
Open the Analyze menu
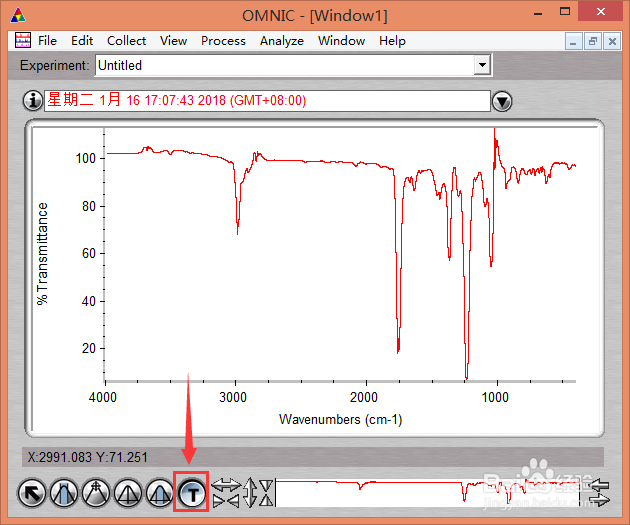[282, 41]
